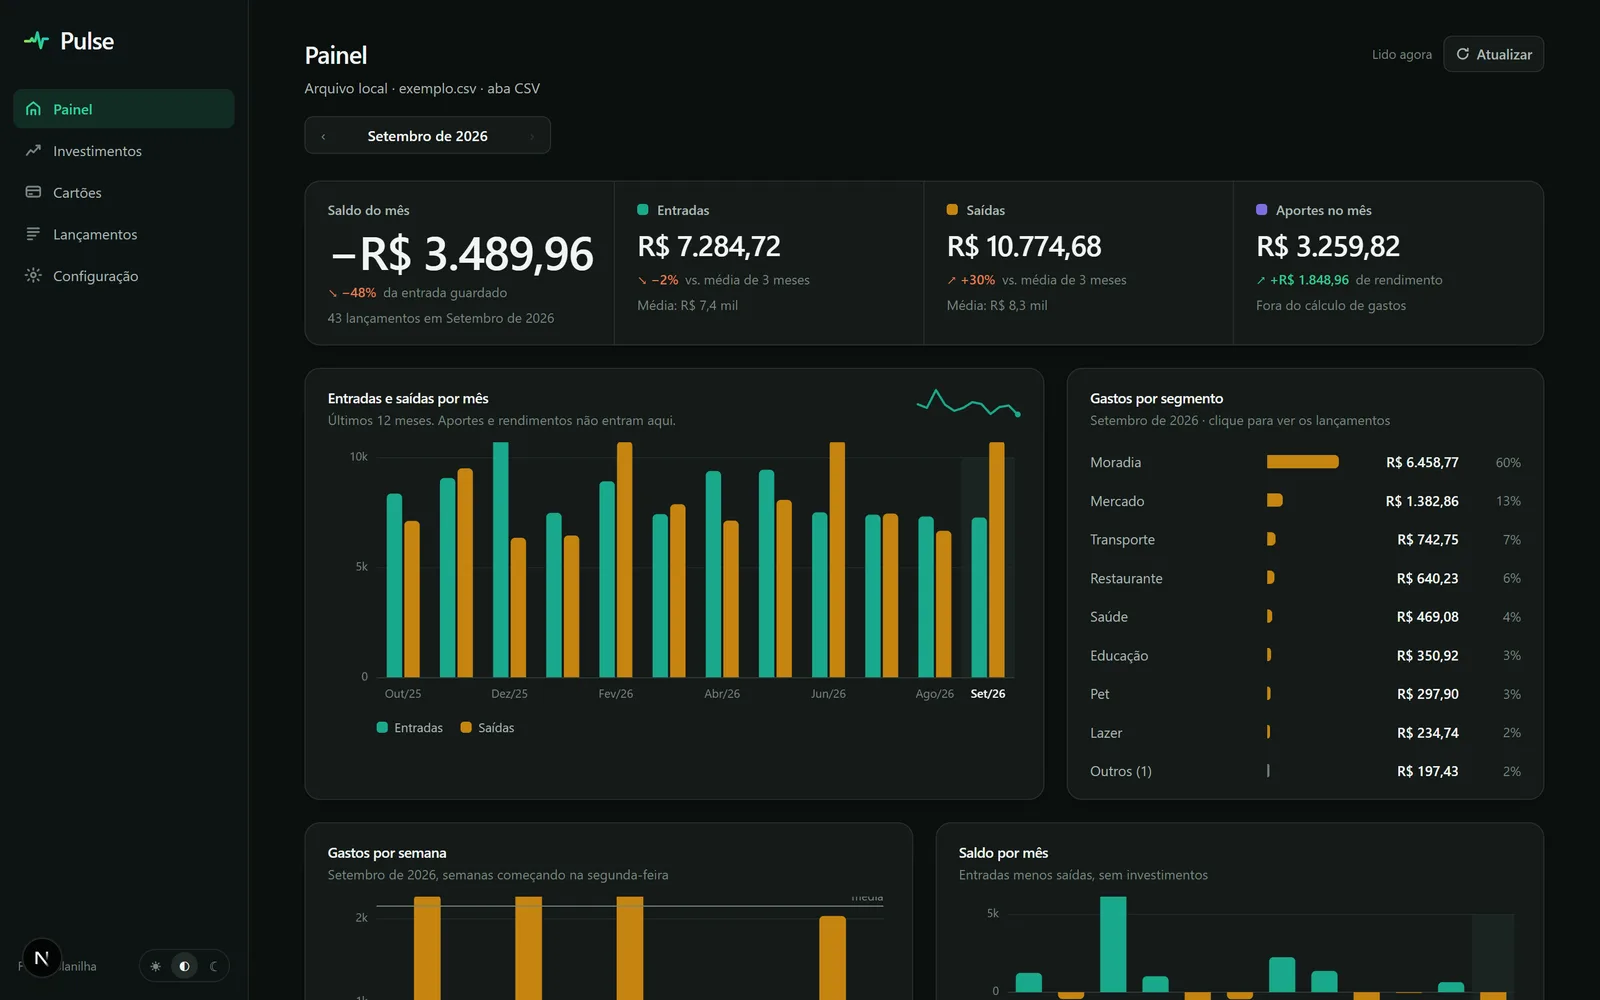Click the Pulse logo icon

(x=36, y=41)
